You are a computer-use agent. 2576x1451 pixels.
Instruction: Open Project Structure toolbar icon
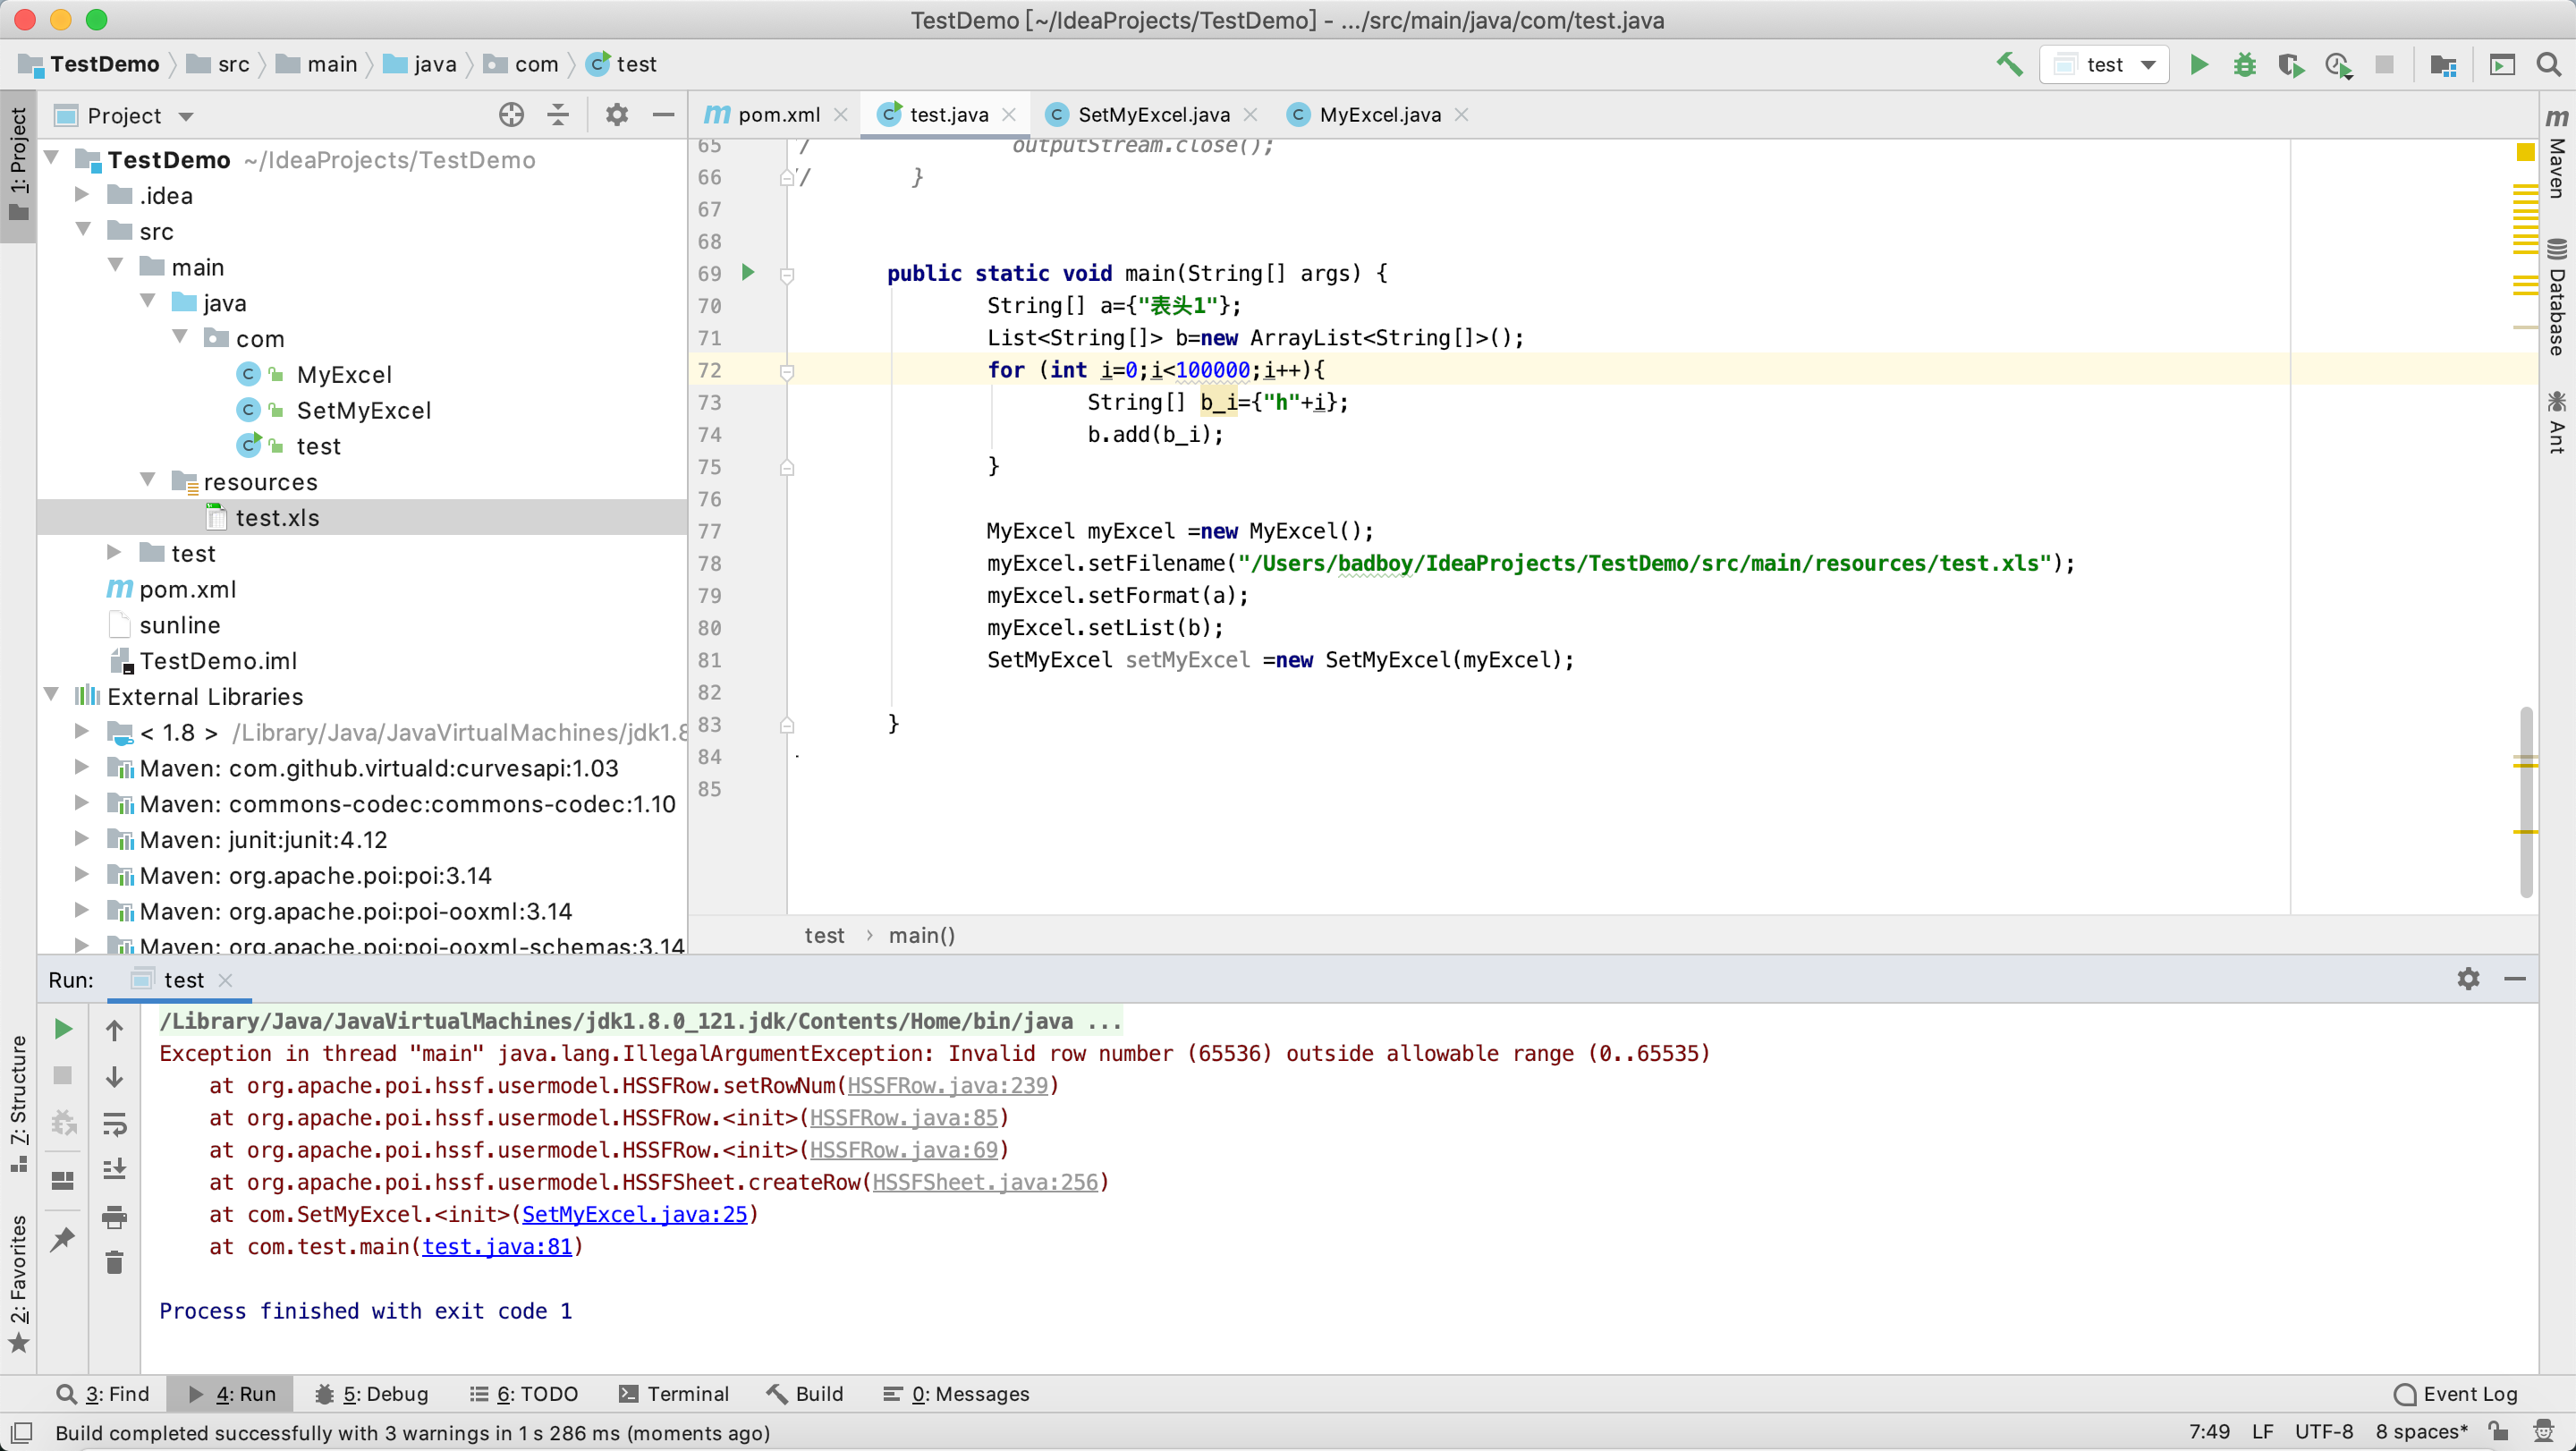point(2443,65)
